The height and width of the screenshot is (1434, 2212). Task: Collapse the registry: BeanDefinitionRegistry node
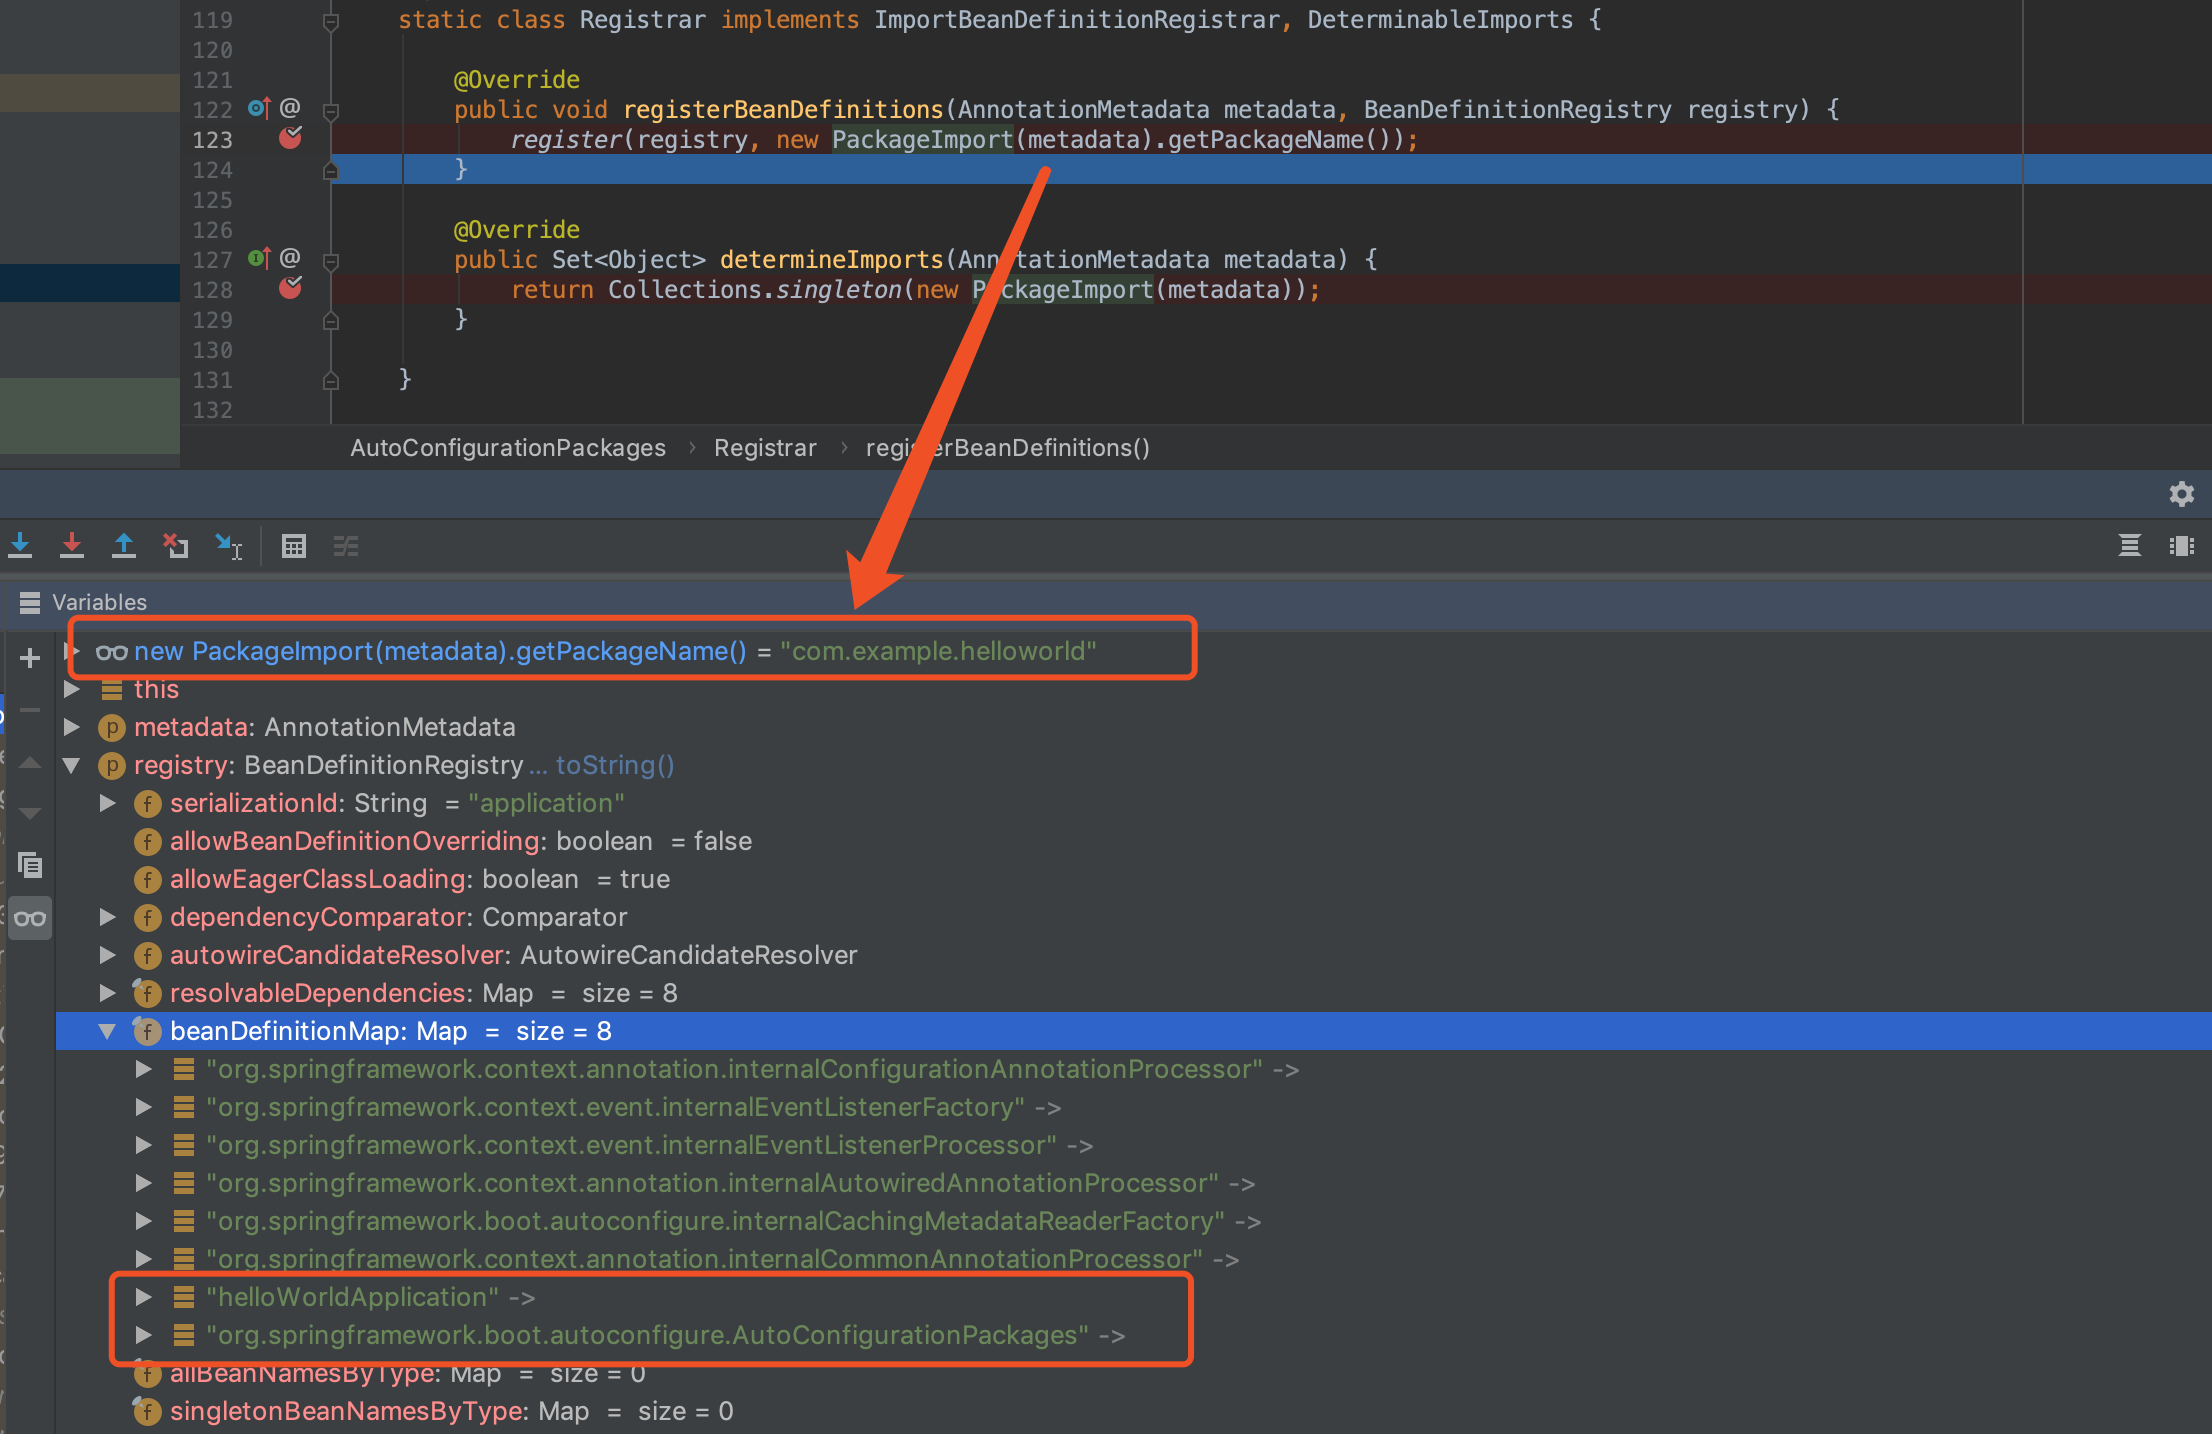point(71,765)
